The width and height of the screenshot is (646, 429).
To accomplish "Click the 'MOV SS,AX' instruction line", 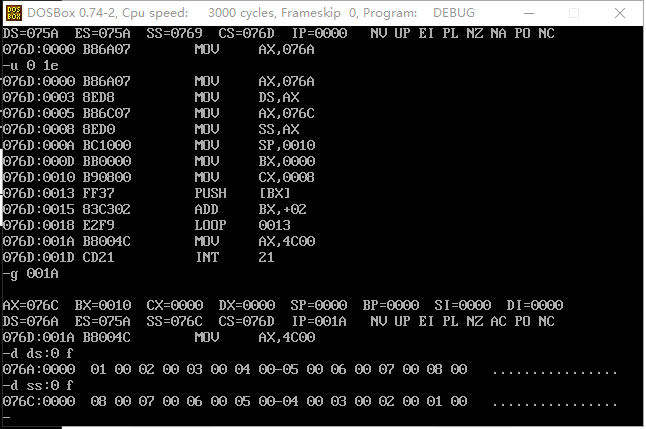I will (x=151, y=129).
